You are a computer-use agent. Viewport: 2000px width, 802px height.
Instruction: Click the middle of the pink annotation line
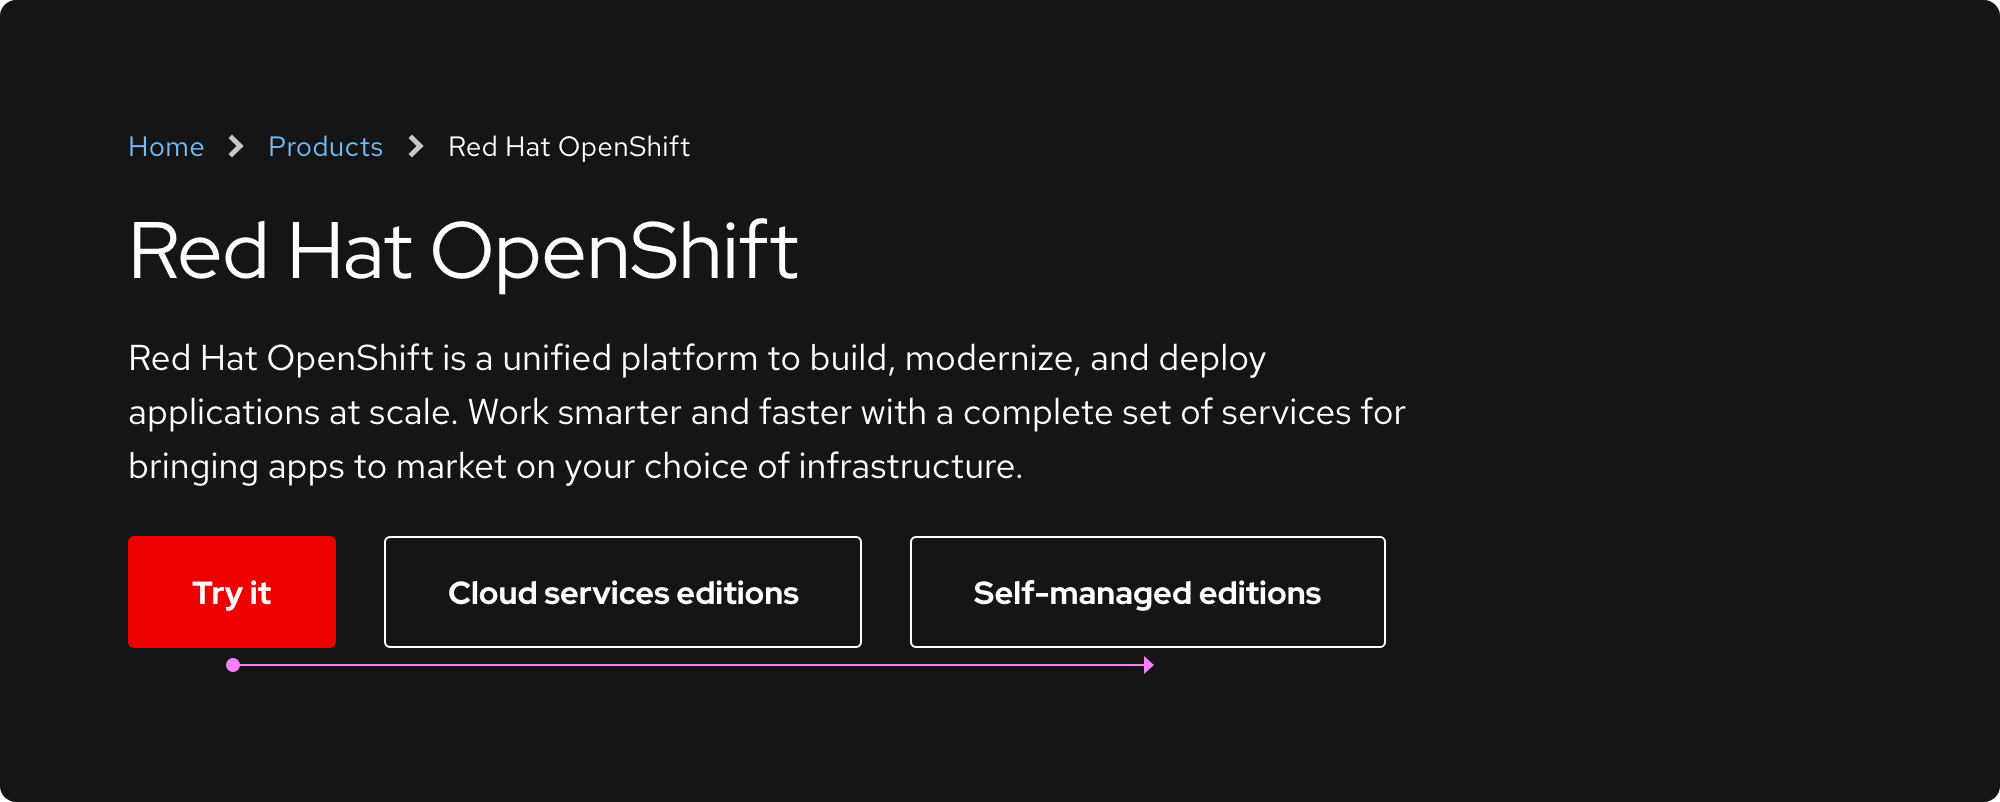(690, 665)
